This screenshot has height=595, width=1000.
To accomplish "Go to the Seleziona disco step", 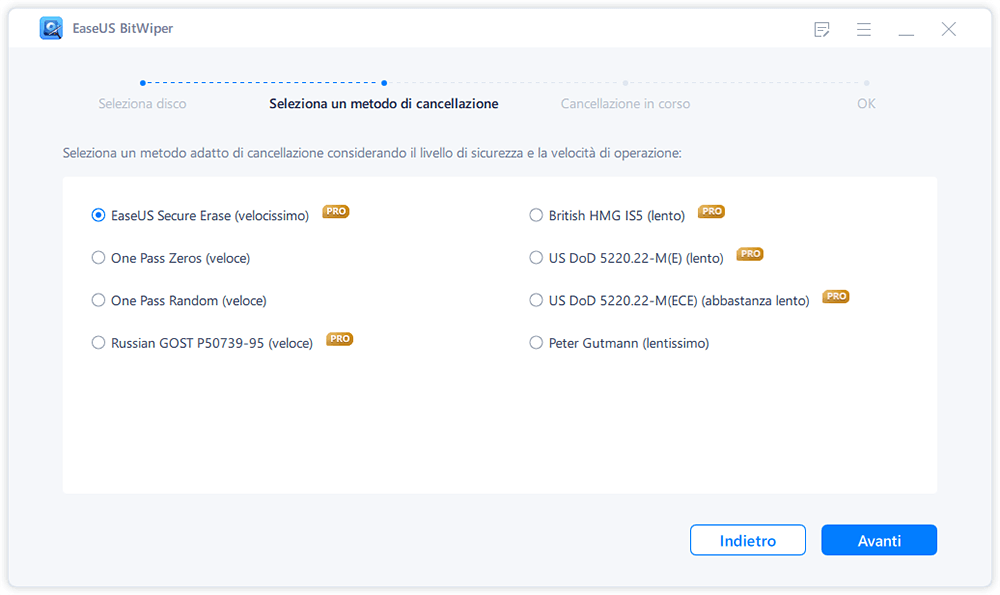I will click(142, 103).
